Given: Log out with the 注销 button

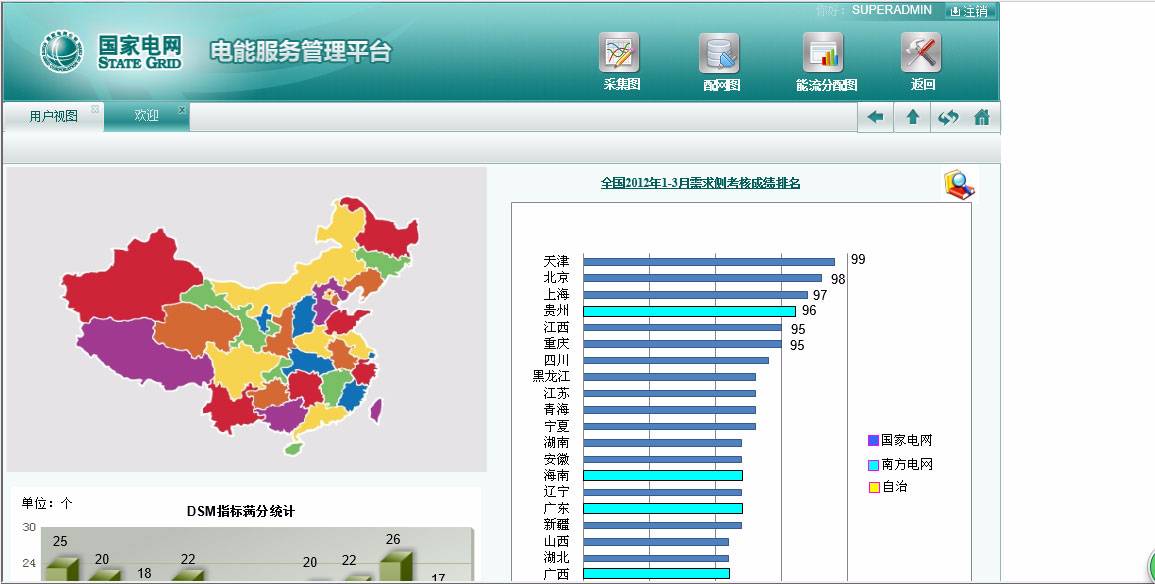Looking at the screenshot, I should [969, 11].
